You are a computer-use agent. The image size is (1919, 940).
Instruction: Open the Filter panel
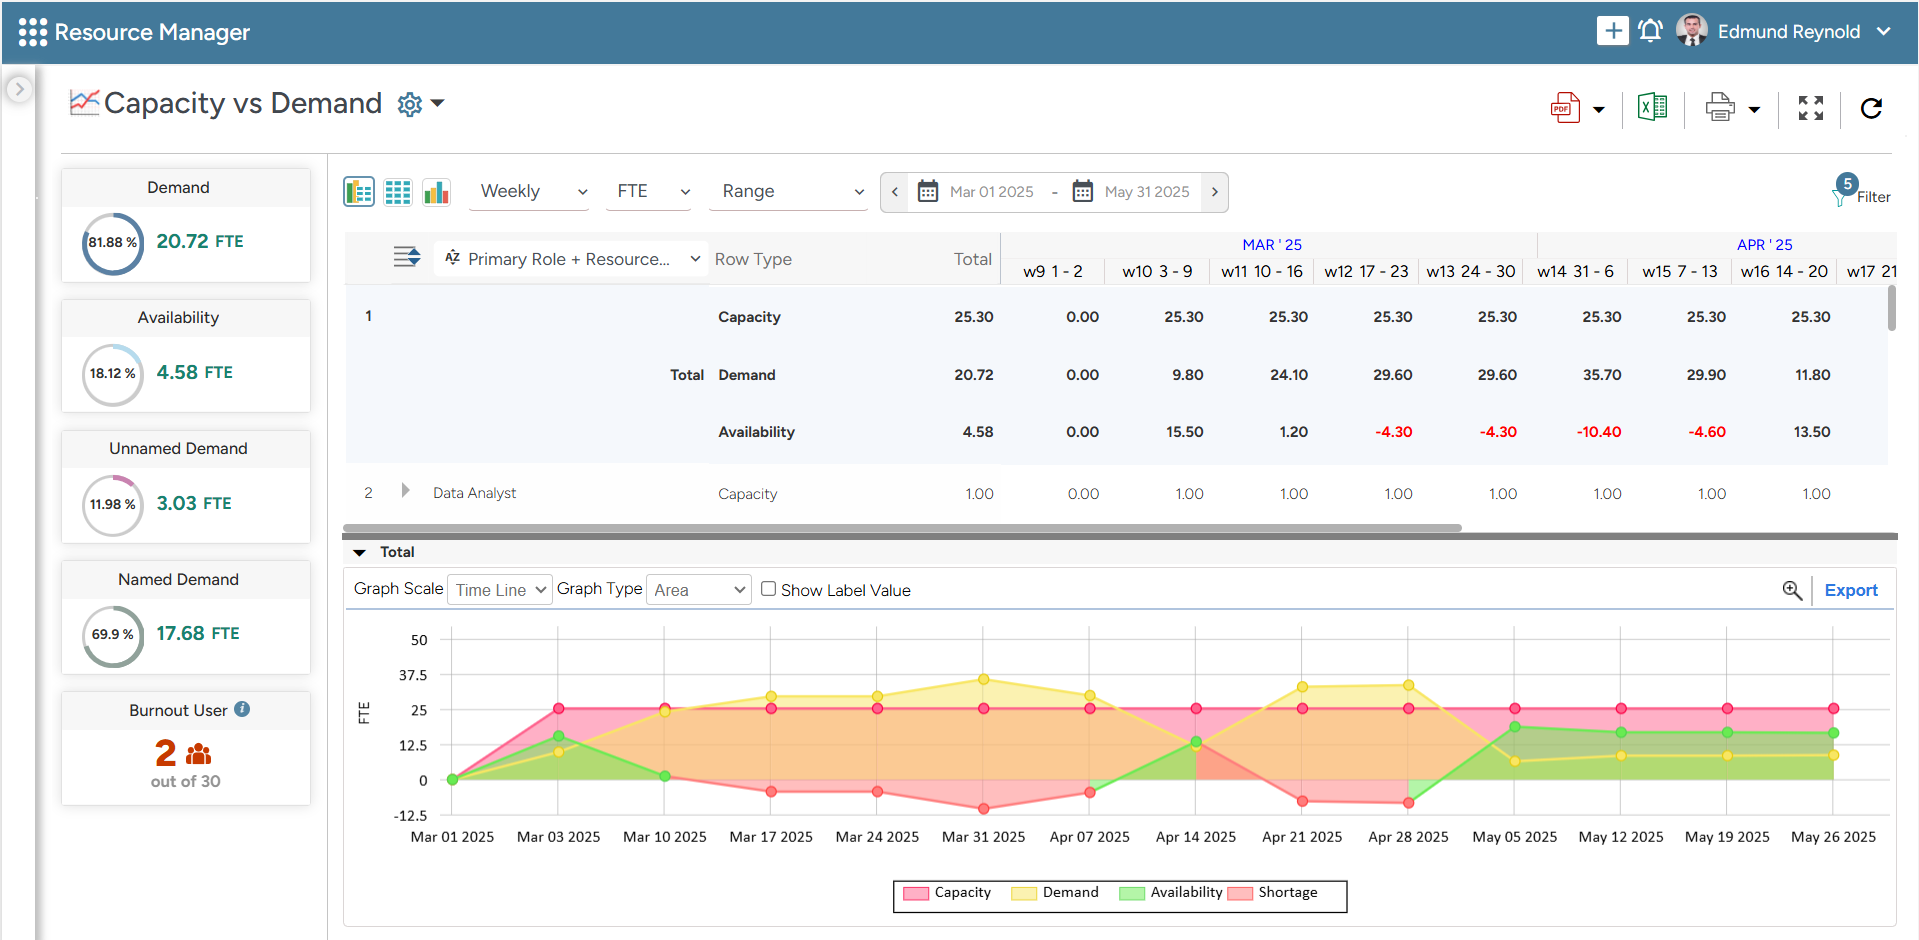pyautogui.click(x=1860, y=191)
